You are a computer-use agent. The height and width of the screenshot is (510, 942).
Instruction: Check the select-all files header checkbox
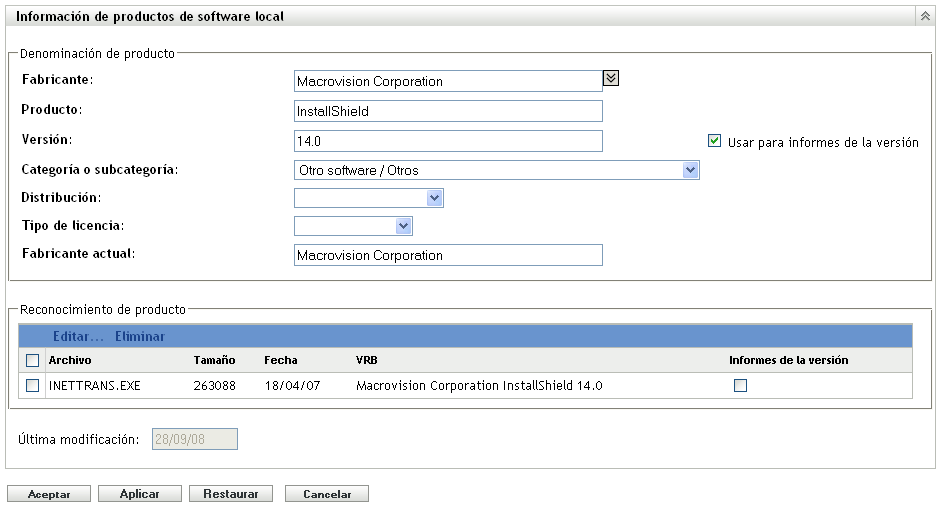[32, 360]
